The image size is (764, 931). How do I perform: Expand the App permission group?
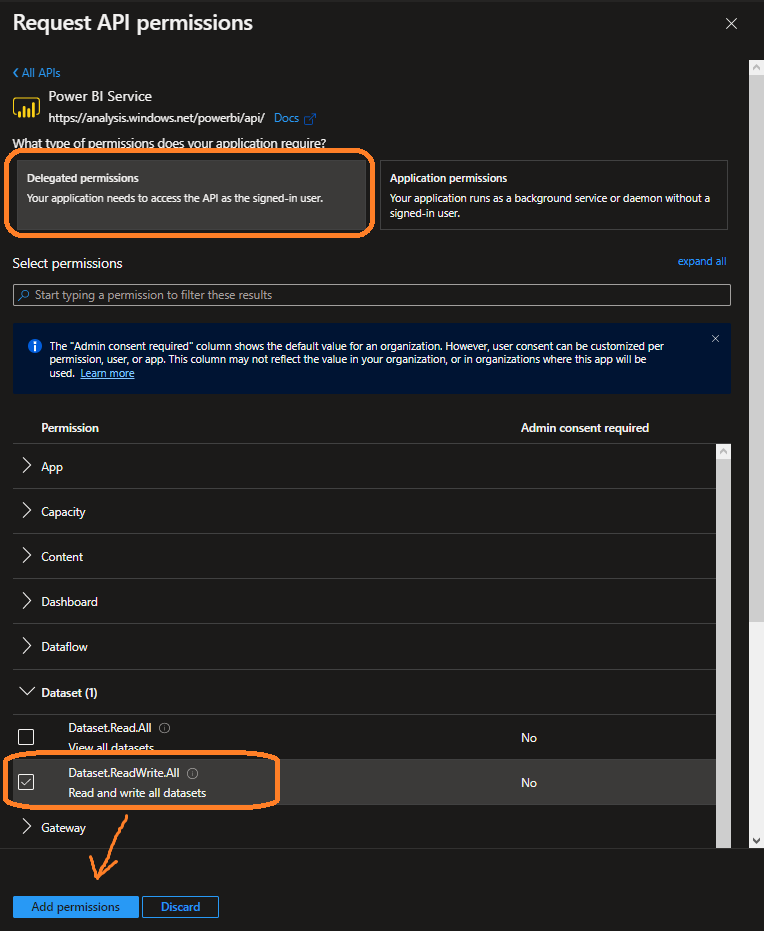click(27, 467)
